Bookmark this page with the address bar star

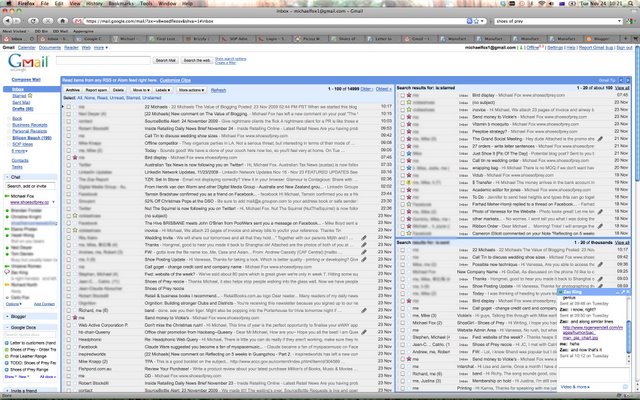coord(476,21)
